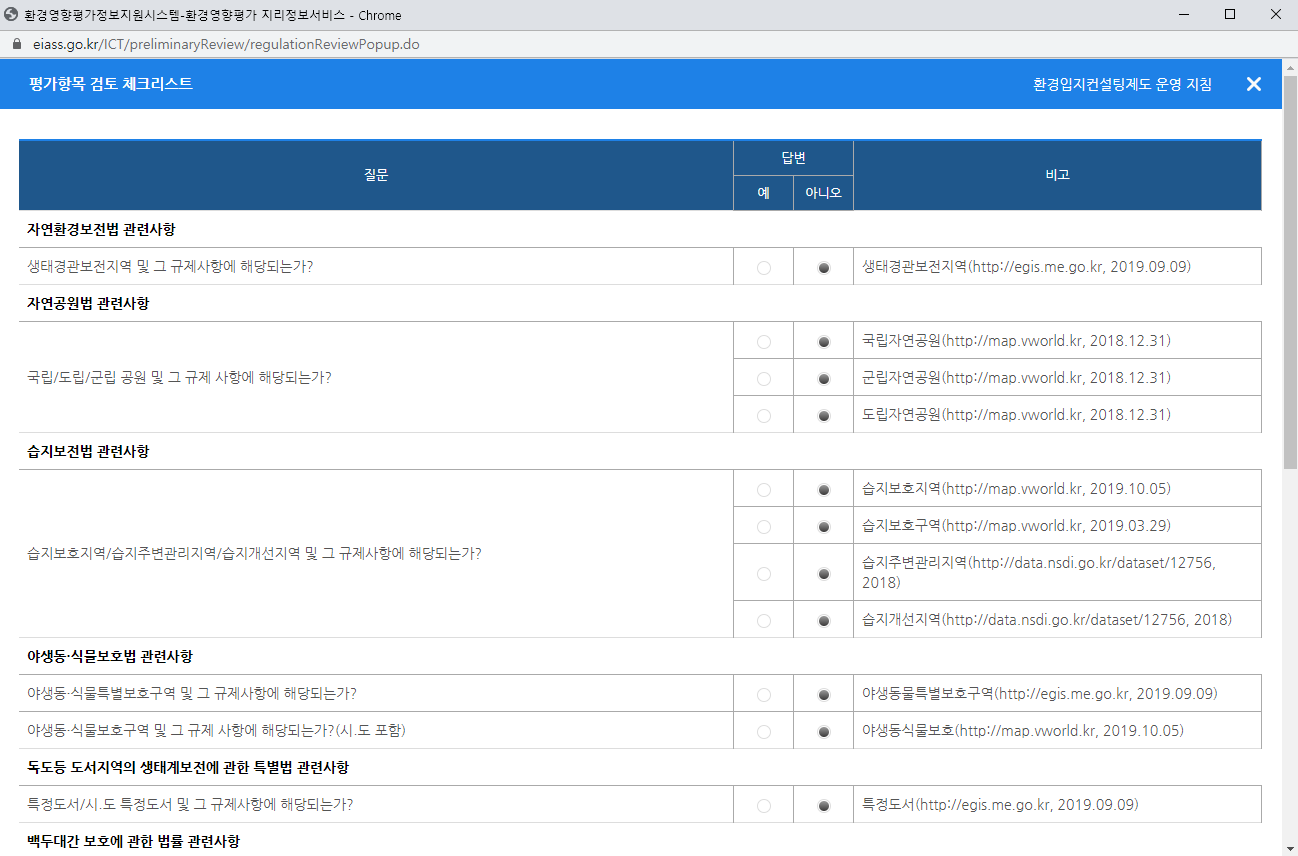The width and height of the screenshot is (1298, 856).
Task: Click the address bar URL text
Action: click(226, 45)
